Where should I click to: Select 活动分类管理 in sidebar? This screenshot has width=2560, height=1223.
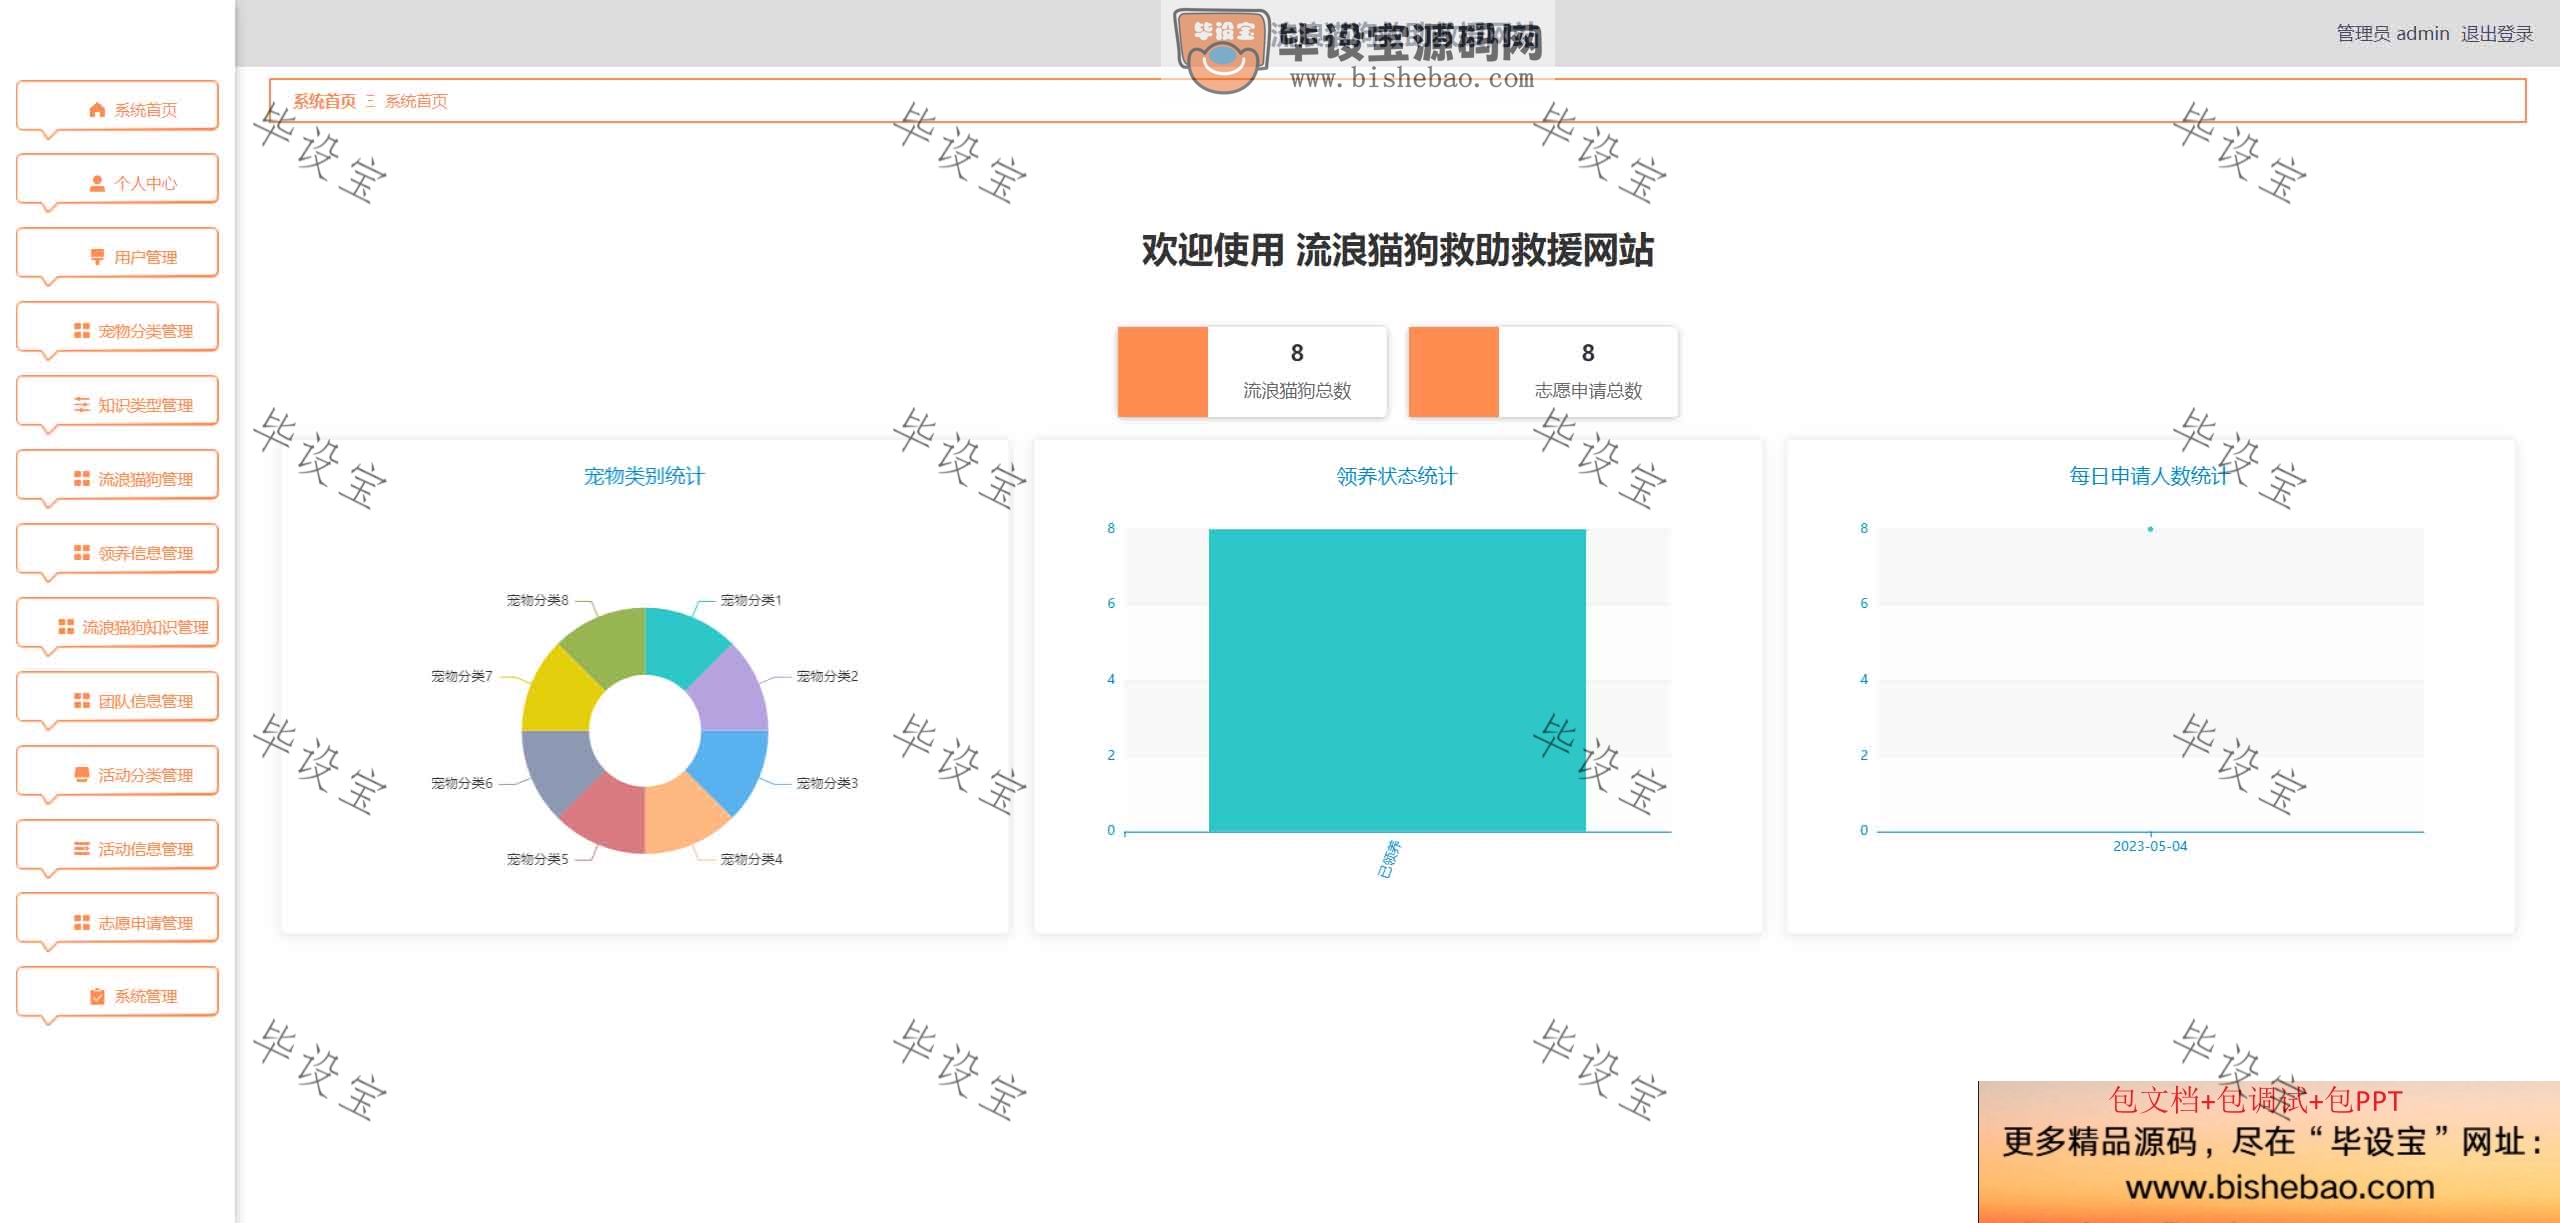(x=117, y=772)
